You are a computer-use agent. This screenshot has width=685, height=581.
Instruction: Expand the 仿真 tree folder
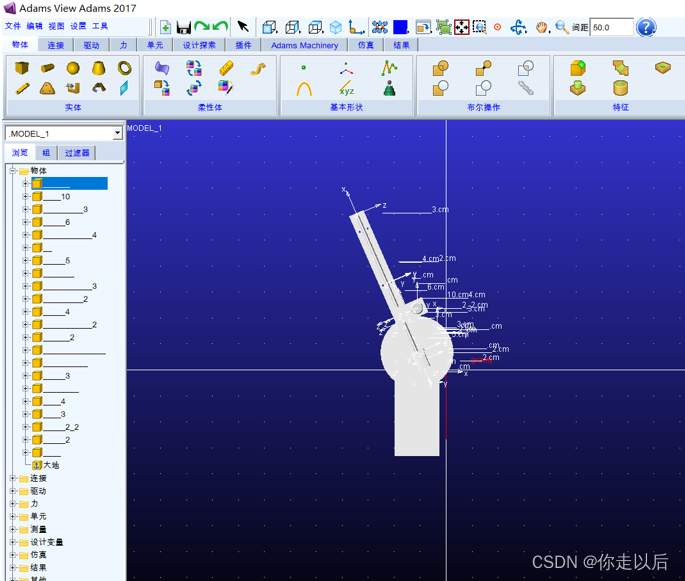coord(13,555)
